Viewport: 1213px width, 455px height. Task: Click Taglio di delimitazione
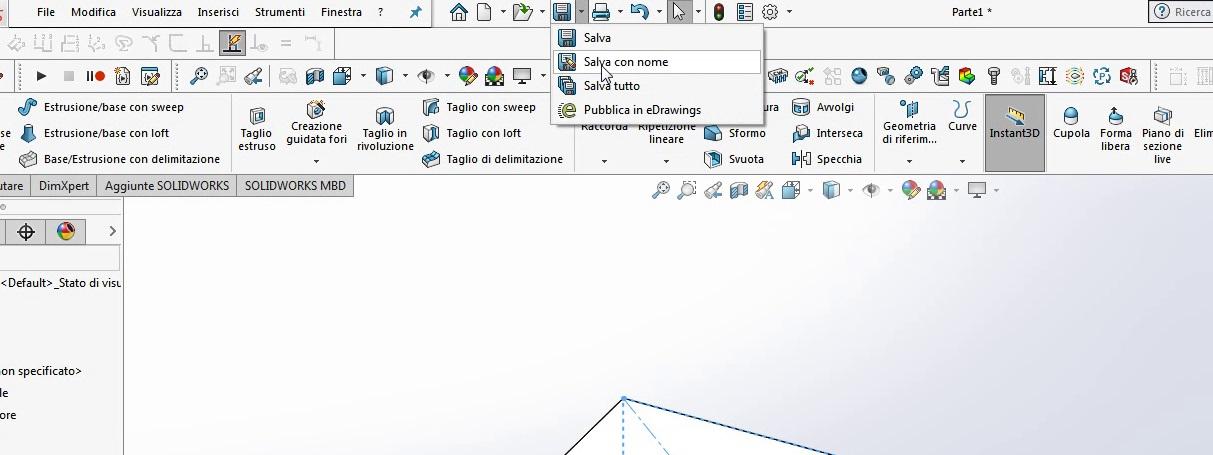[493, 159]
